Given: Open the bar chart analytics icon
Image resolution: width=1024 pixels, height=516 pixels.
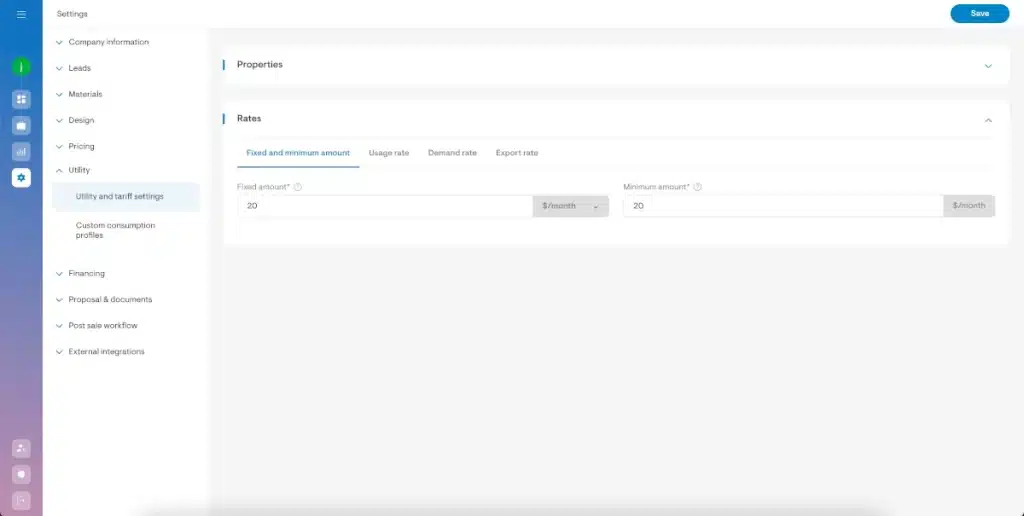Looking at the screenshot, I should (21, 152).
